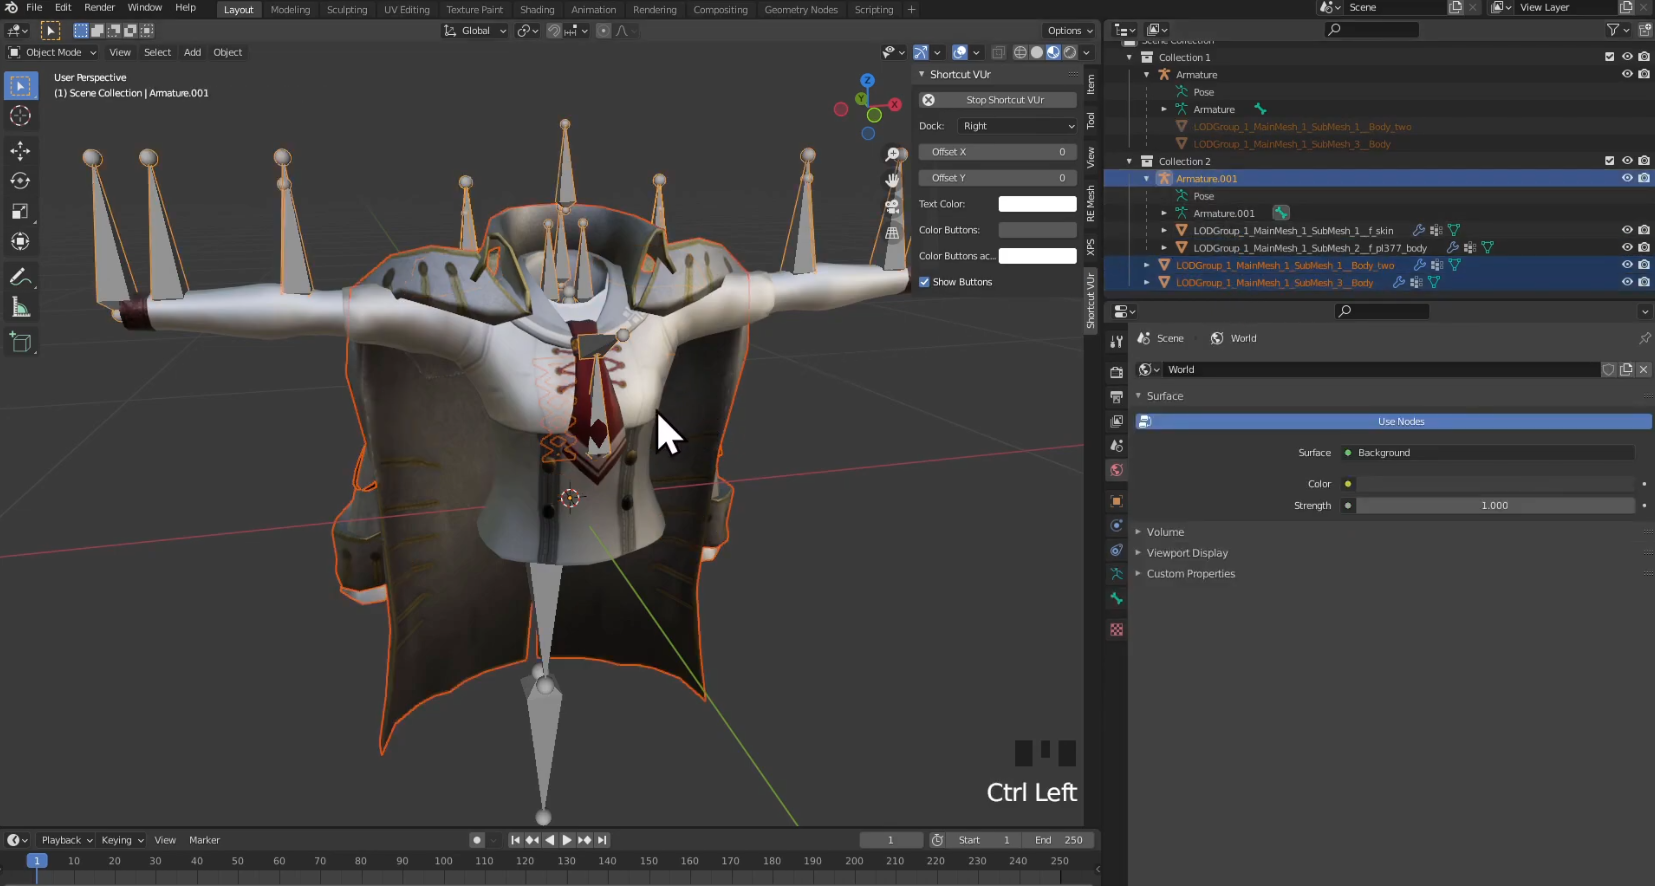1655x886 pixels.
Task: Hide Collection 1 with its eye icon
Action: (x=1627, y=57)
